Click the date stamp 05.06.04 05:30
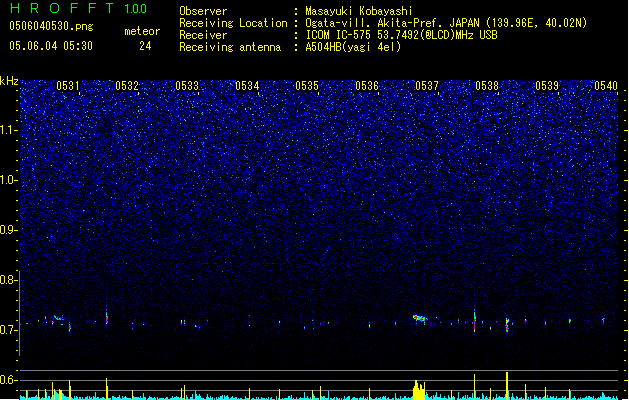 [51, 46]
